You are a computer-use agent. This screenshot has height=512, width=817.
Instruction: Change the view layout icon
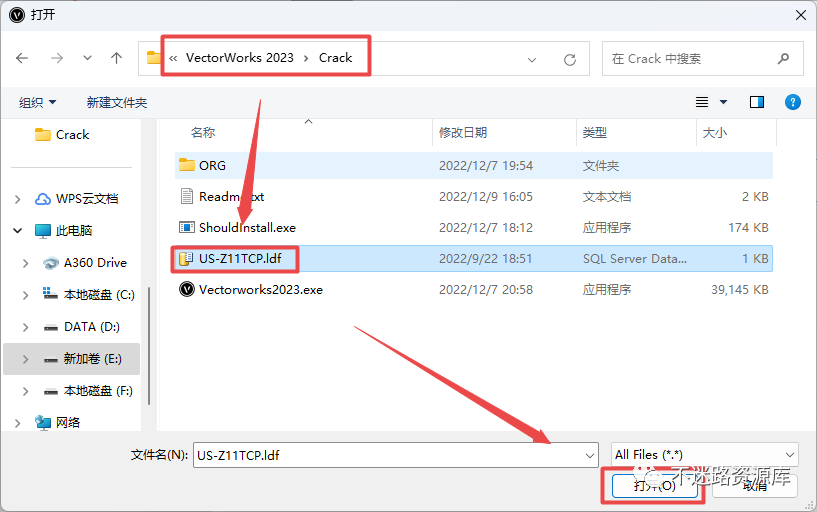pos(702,102)
